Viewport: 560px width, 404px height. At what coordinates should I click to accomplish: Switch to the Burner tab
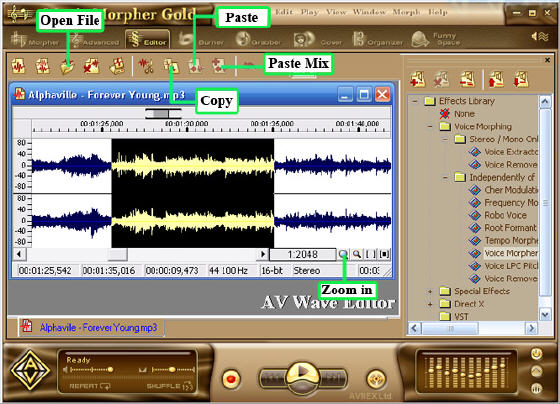pos(201,39)
